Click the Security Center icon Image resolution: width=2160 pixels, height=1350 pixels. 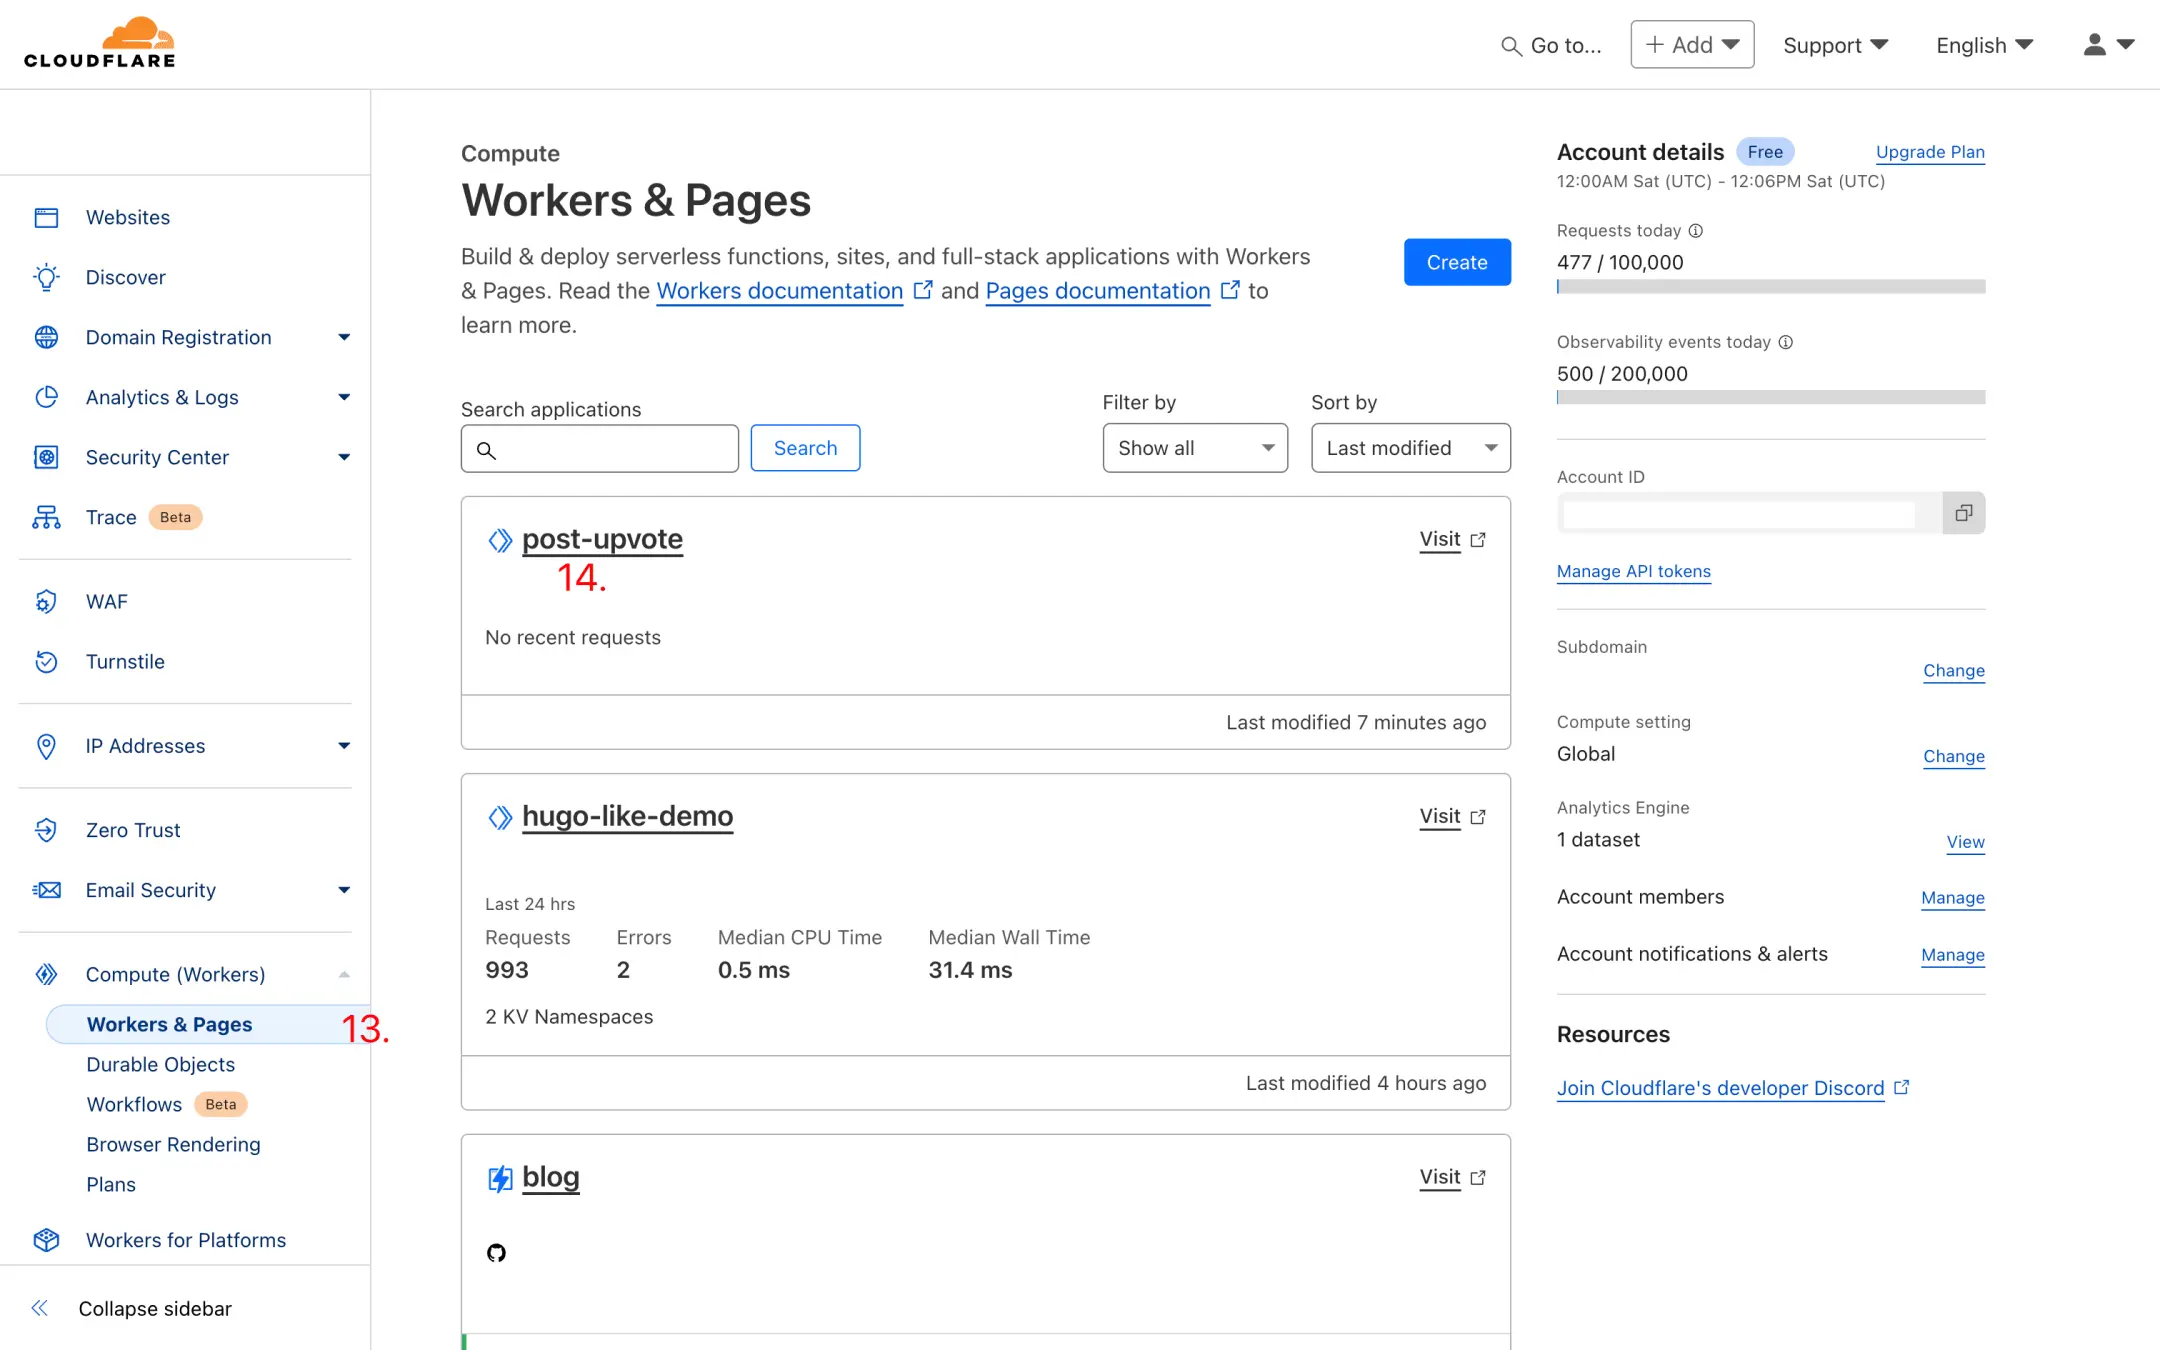pos(46,457)
